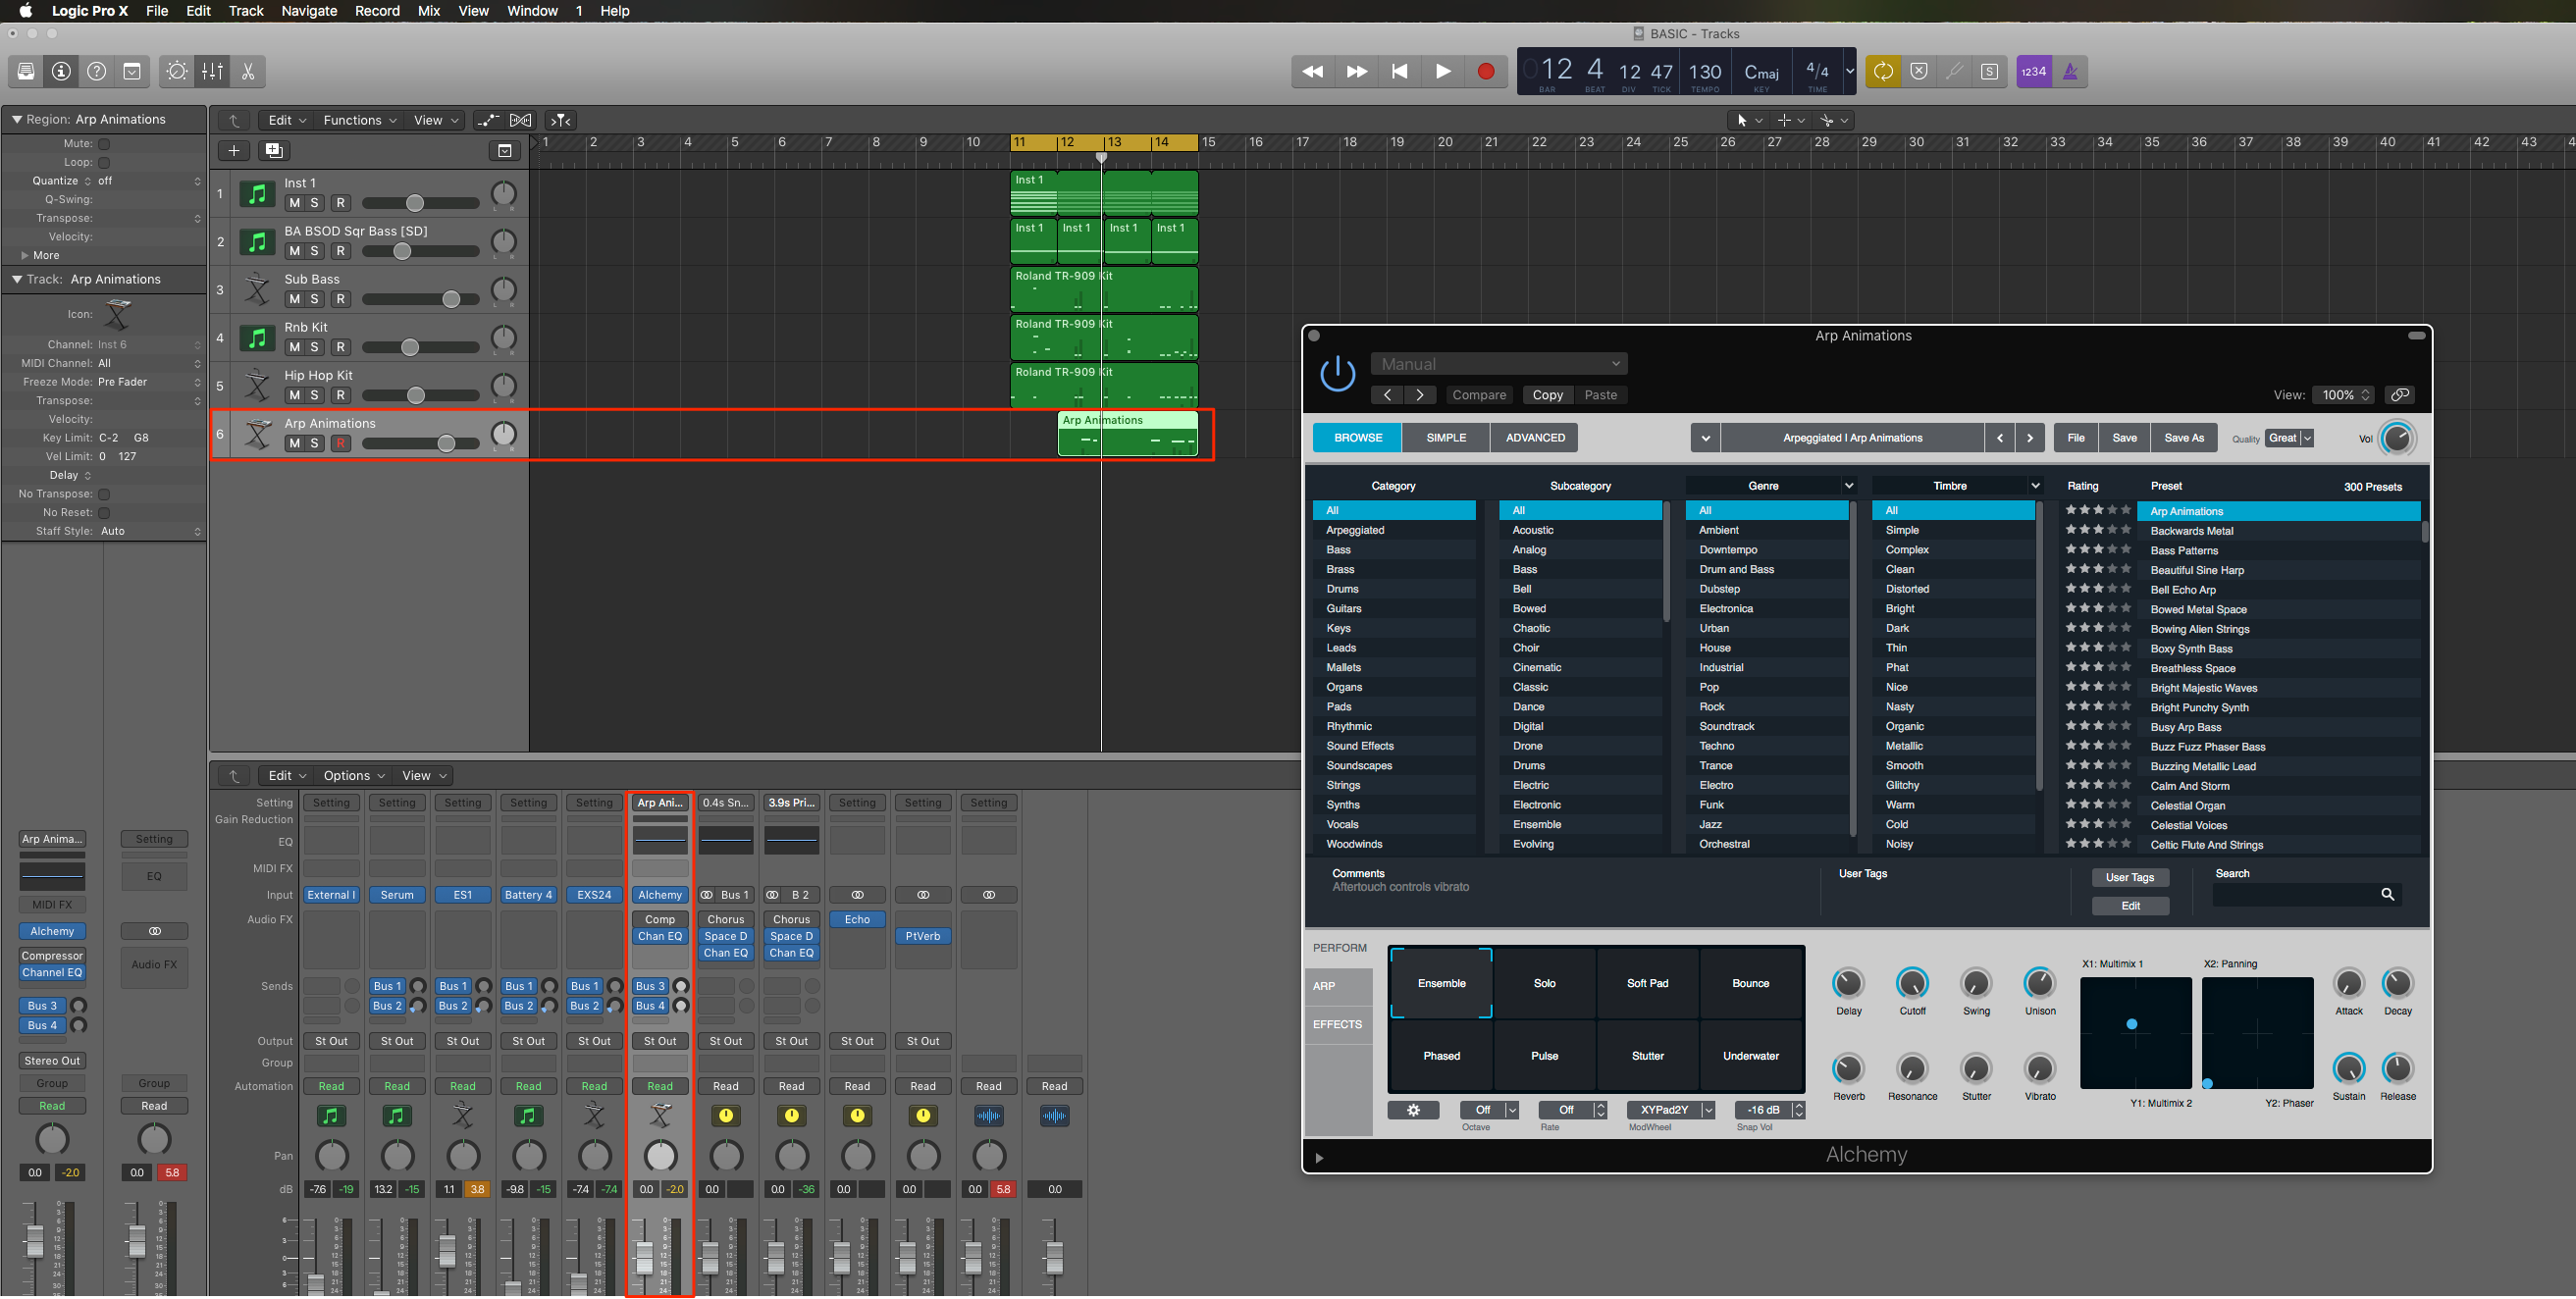Mute the Inst 1 track

(x=294, y=203)
